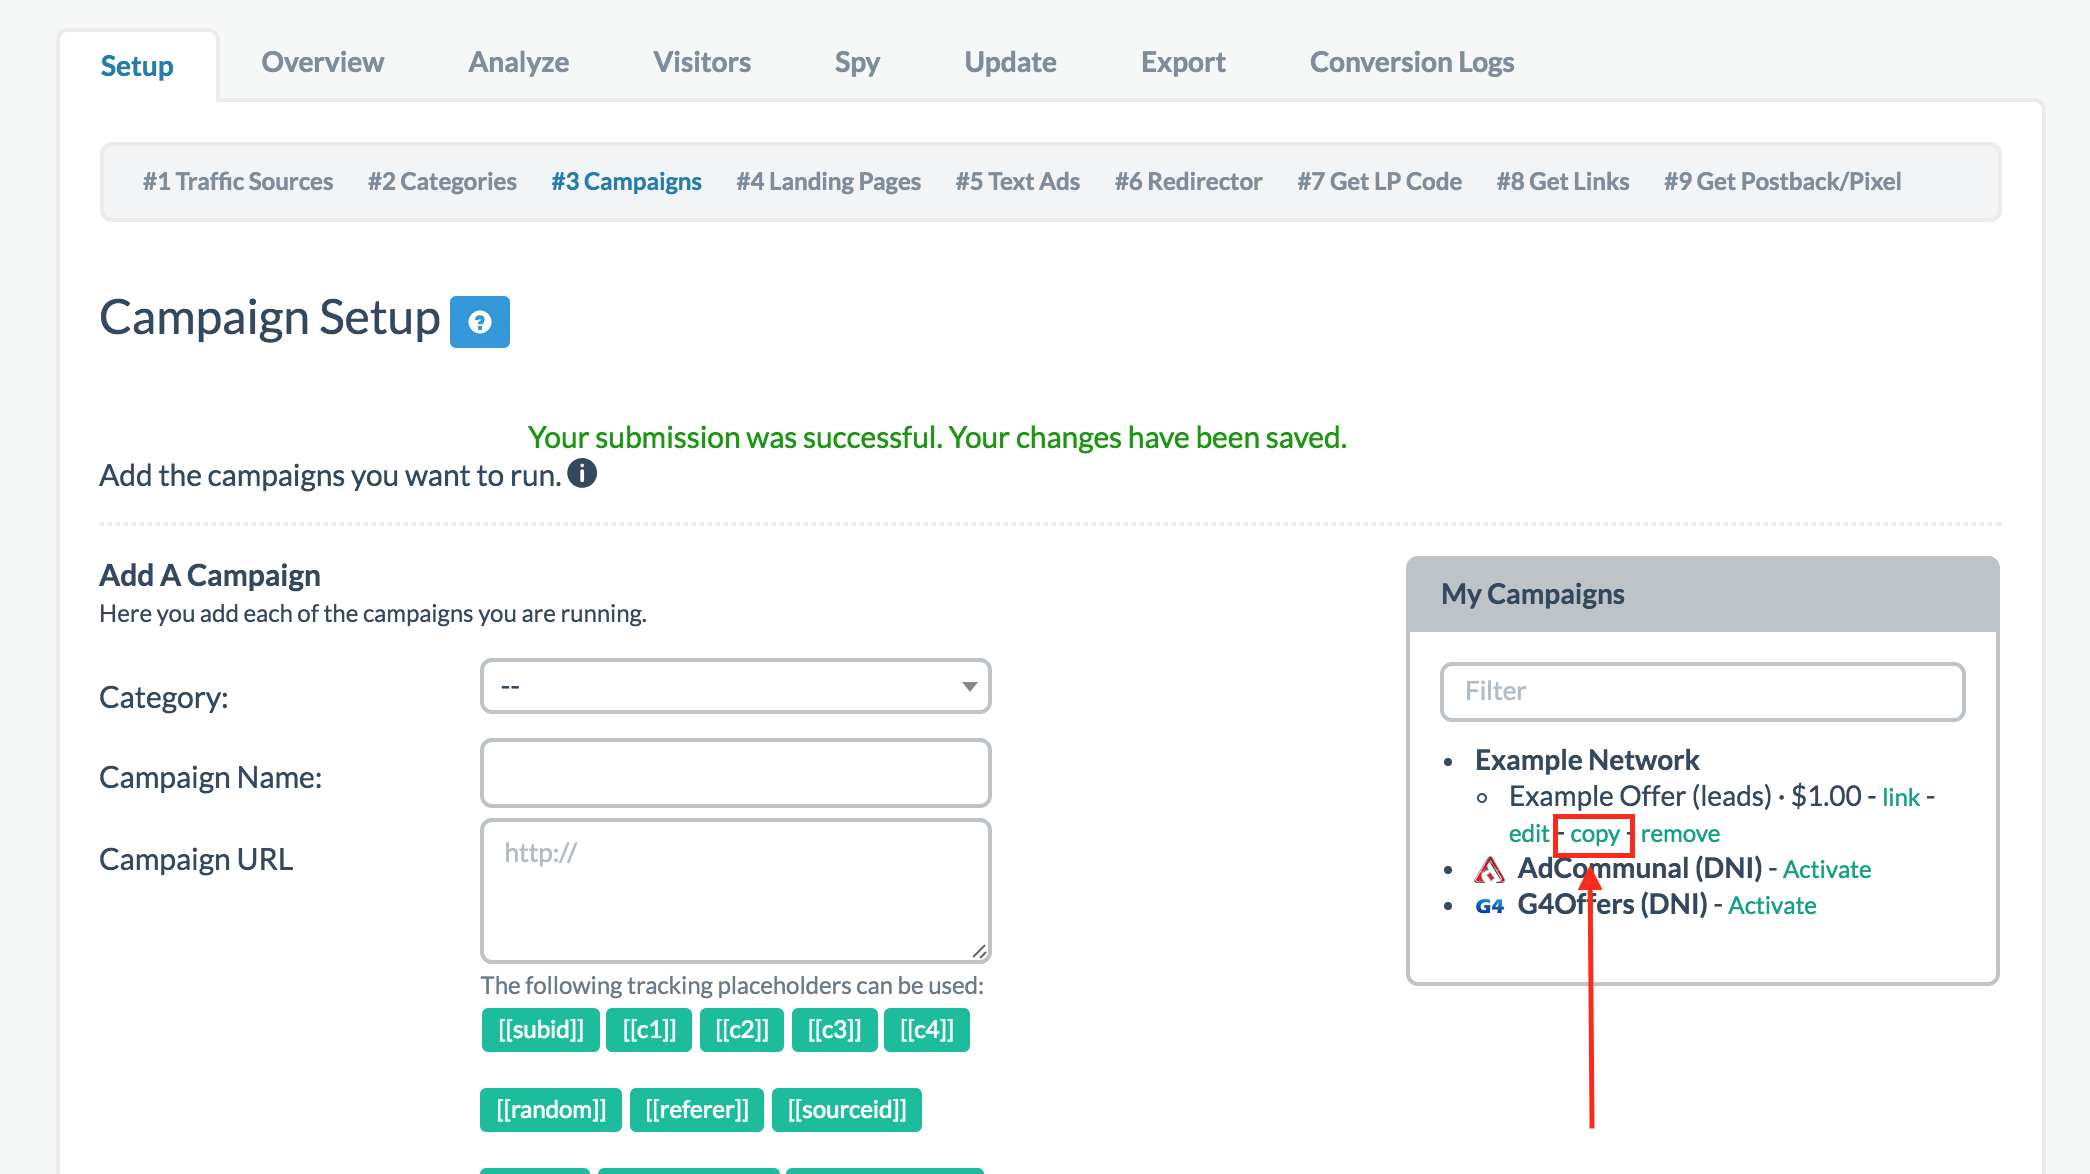The width and height of the screenshot is (2090, 1174).
Task: Activate the G4Offers (DNI) network
Action: (x=1772, y=906)
